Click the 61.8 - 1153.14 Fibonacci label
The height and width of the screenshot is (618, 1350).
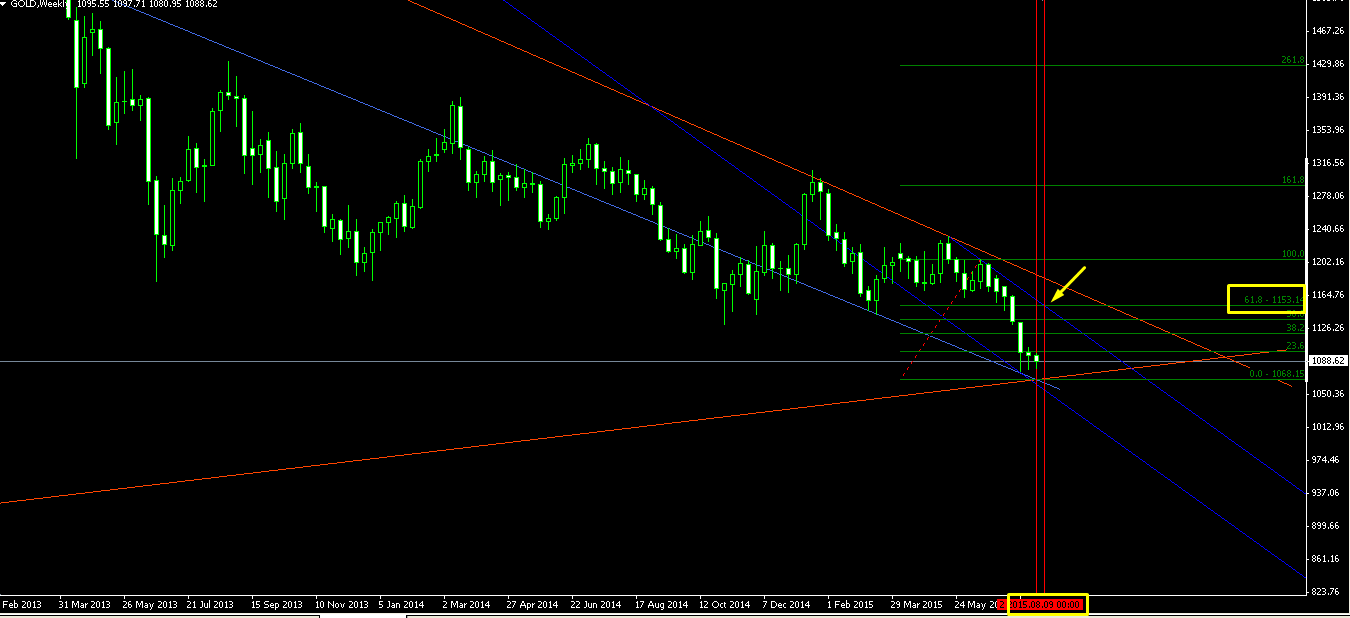coord(1273,299)
